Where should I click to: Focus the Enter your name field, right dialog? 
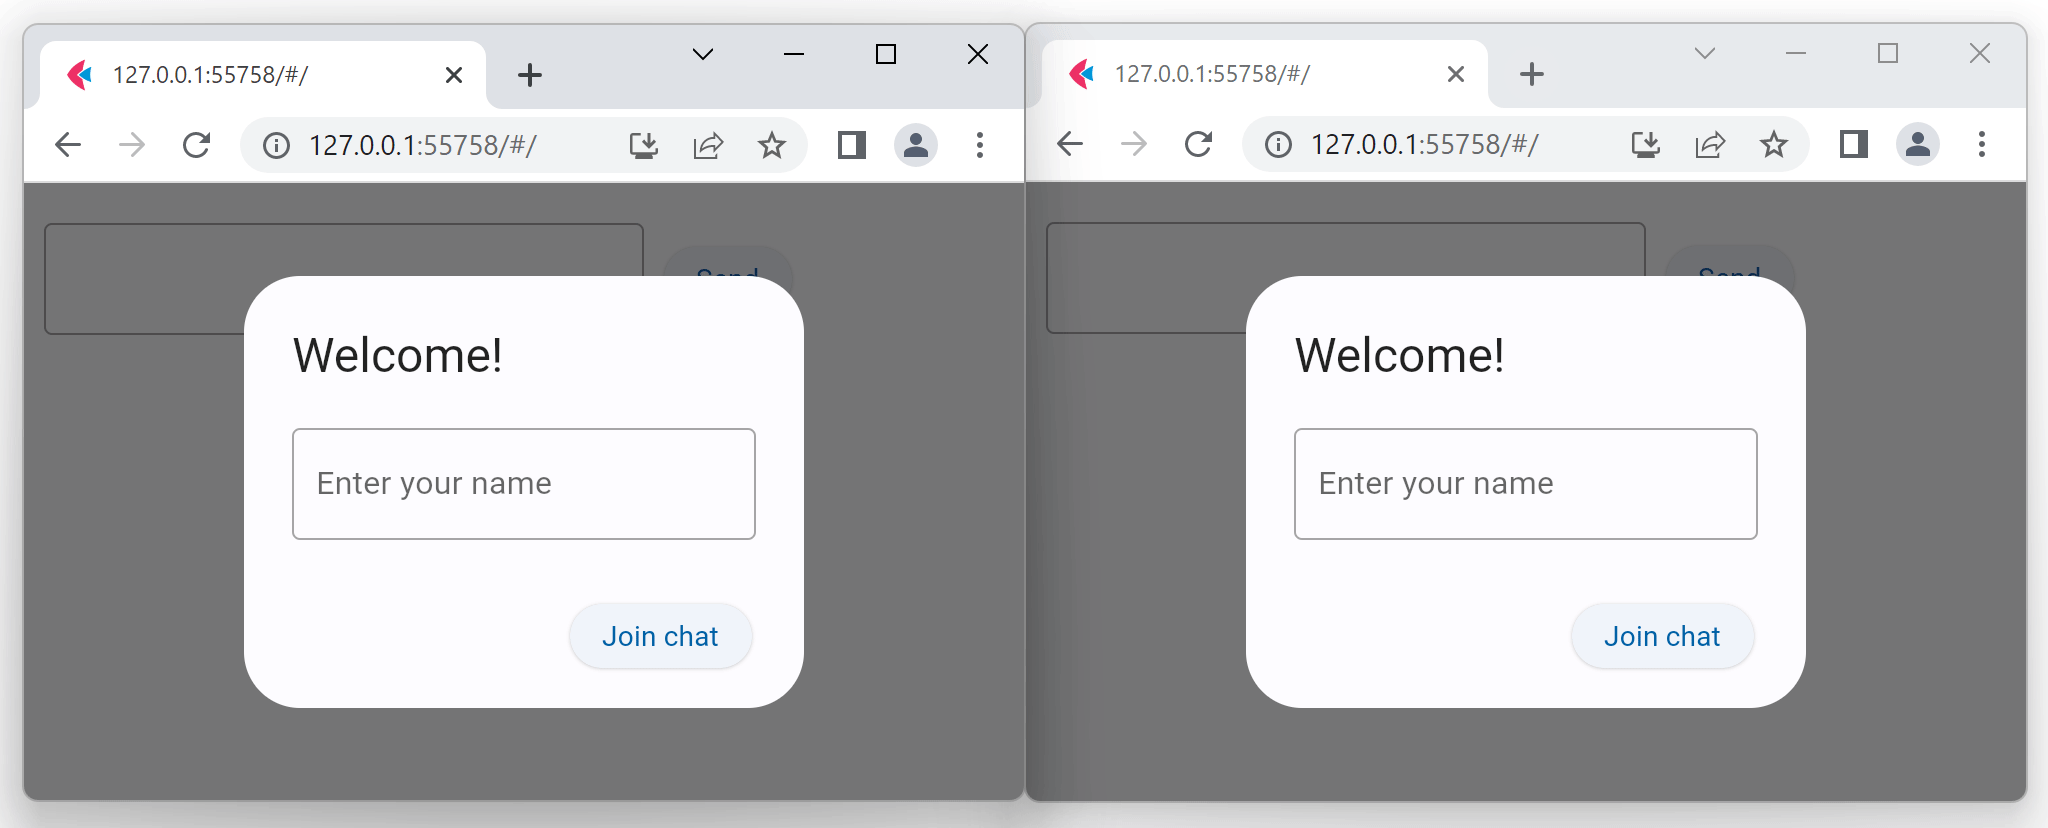(x=1525, y=484)
